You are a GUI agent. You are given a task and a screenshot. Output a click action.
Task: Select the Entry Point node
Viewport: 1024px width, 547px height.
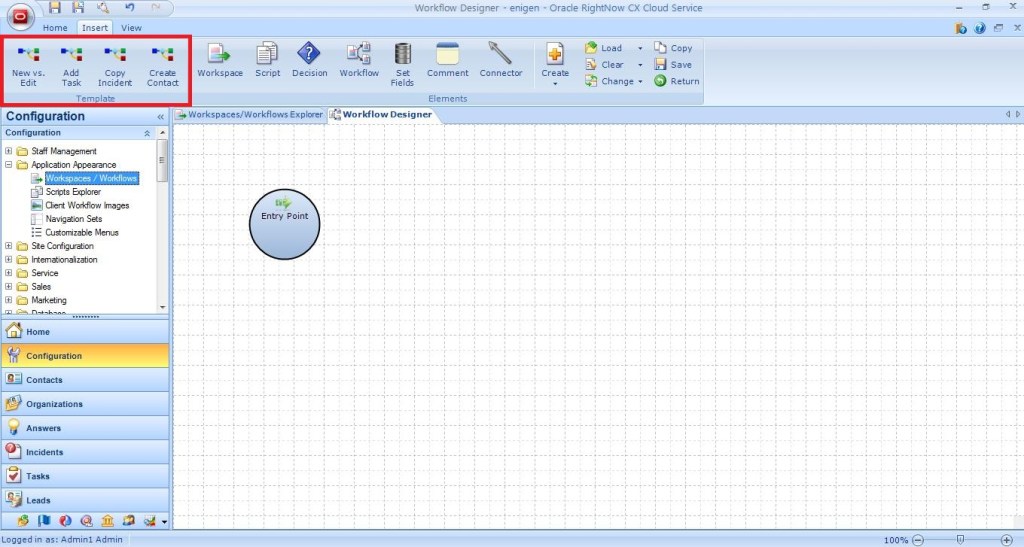(284, 223)
